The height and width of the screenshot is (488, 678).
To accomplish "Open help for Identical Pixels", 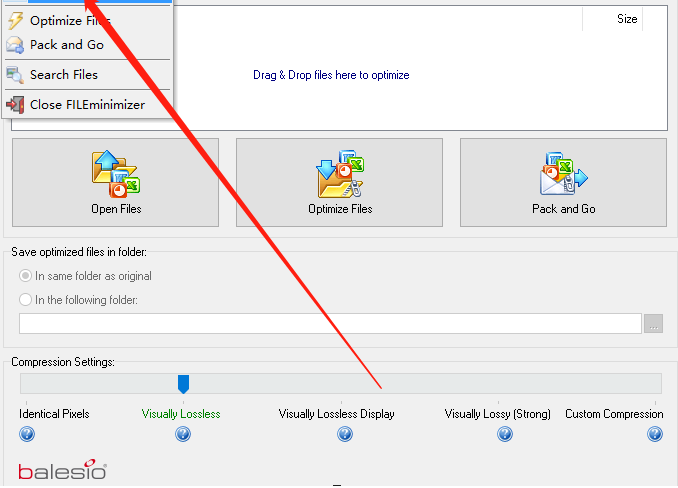I will (x=27, y=434).
